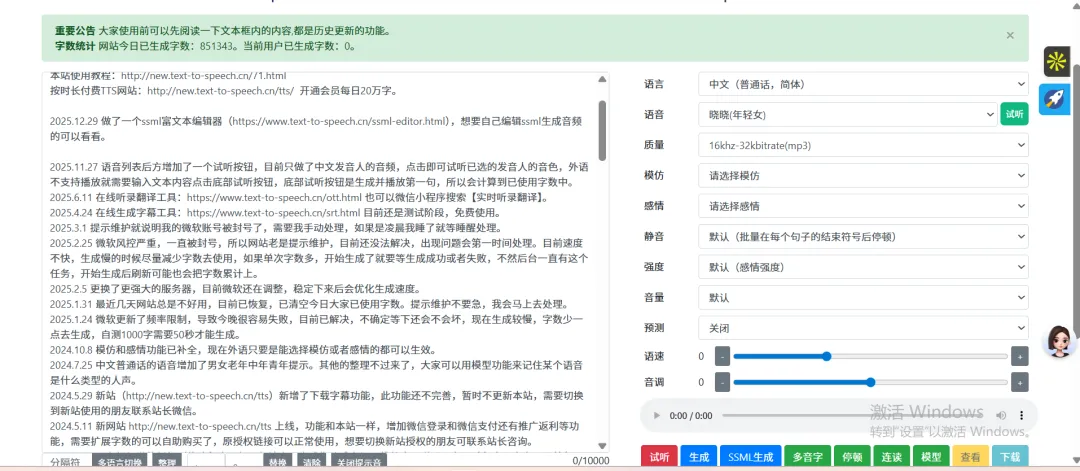Open the 静音 silence dropdown

863,236
